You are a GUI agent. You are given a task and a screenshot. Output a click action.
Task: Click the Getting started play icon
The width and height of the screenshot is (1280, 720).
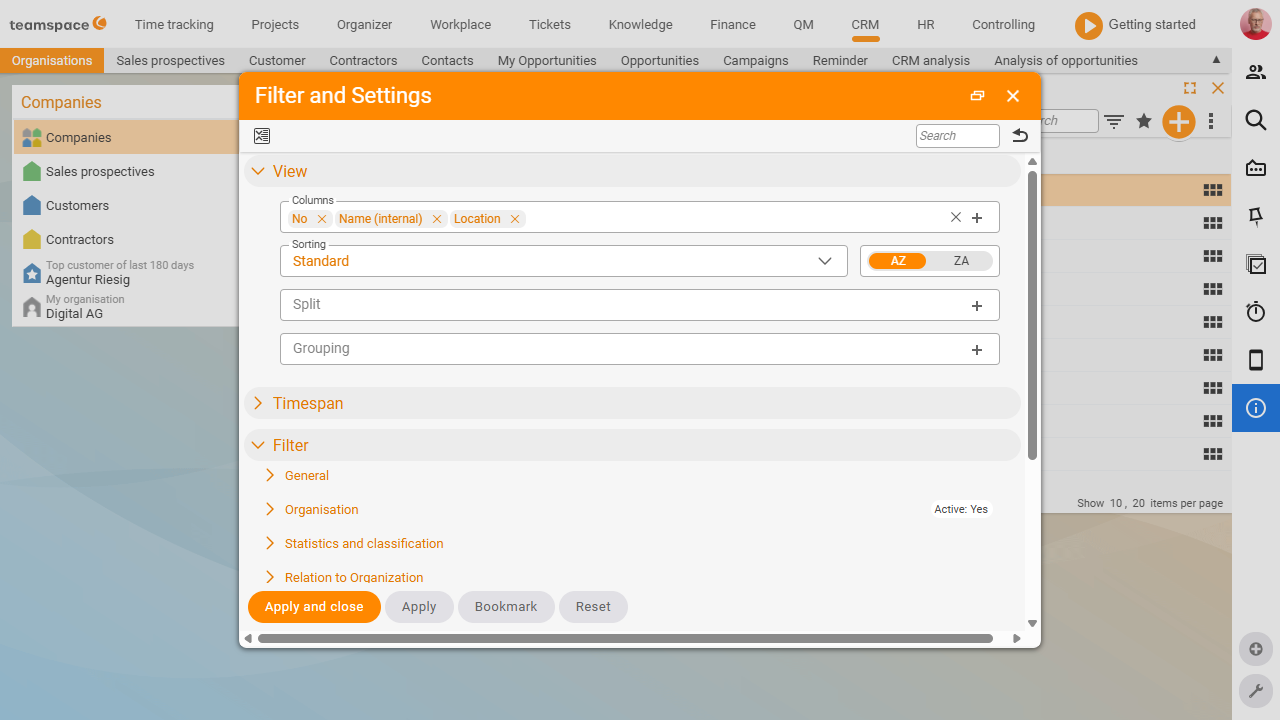(x=1089, y=25)
